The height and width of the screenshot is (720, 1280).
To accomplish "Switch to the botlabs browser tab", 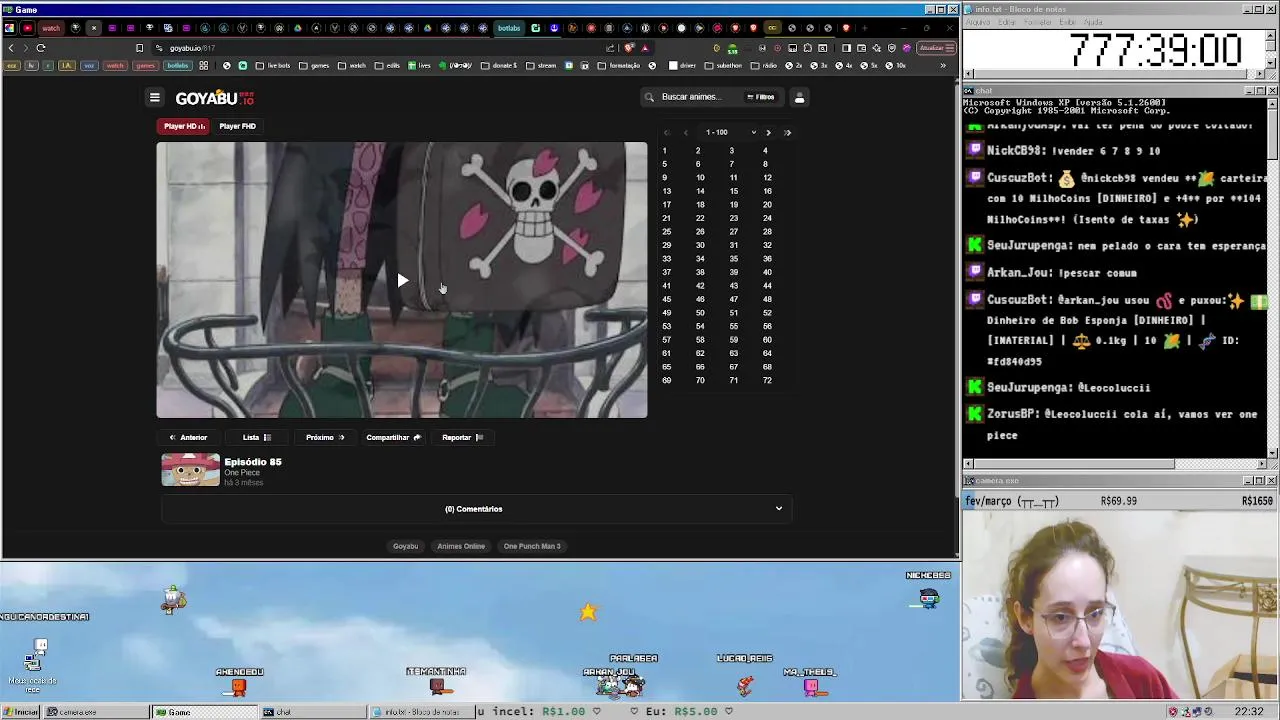I will pos(509,28).
